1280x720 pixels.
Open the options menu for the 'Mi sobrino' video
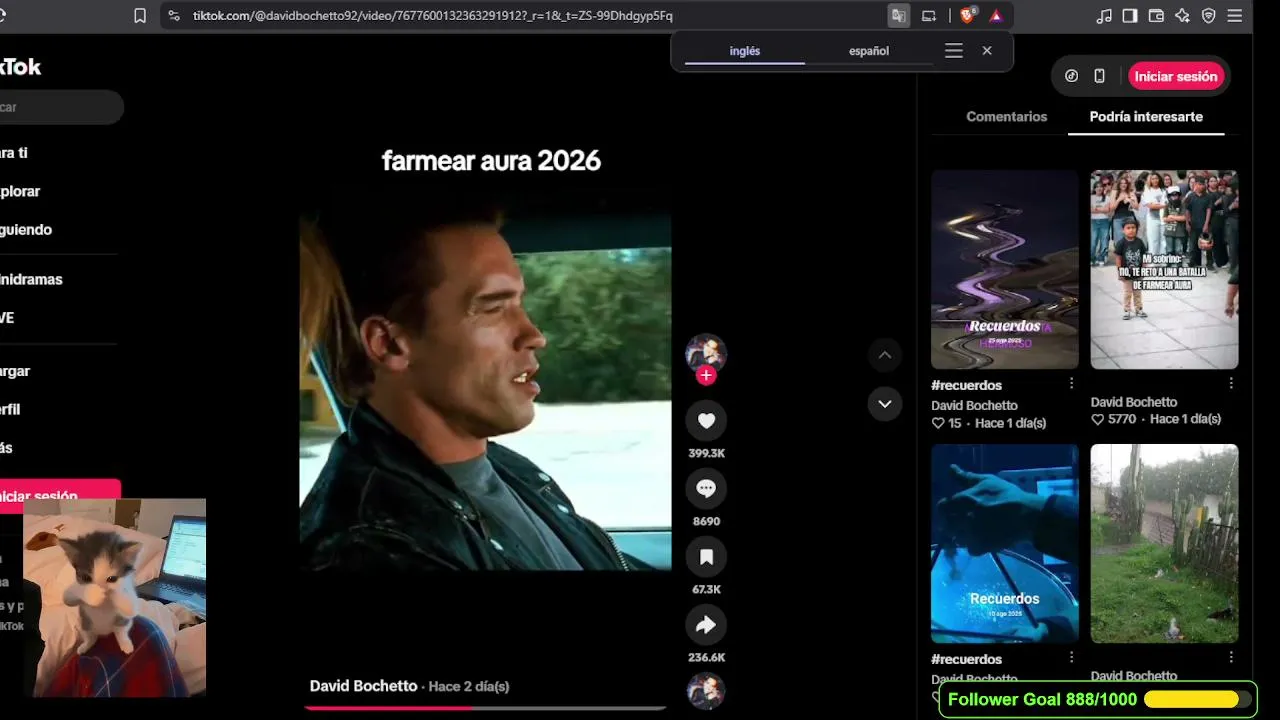[1231, 384]
